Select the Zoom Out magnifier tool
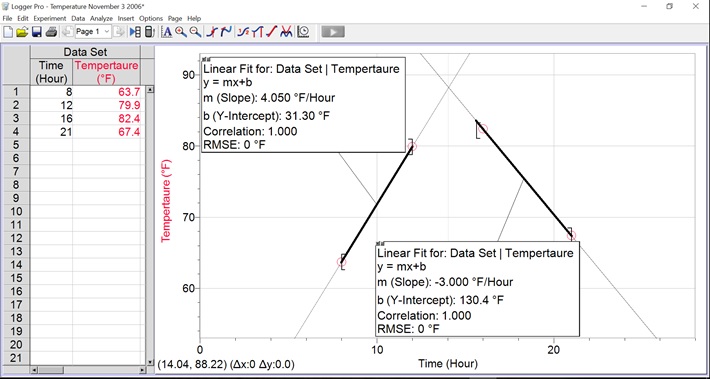The height and width of the screenshot is (379, 710). pos(195,32)
